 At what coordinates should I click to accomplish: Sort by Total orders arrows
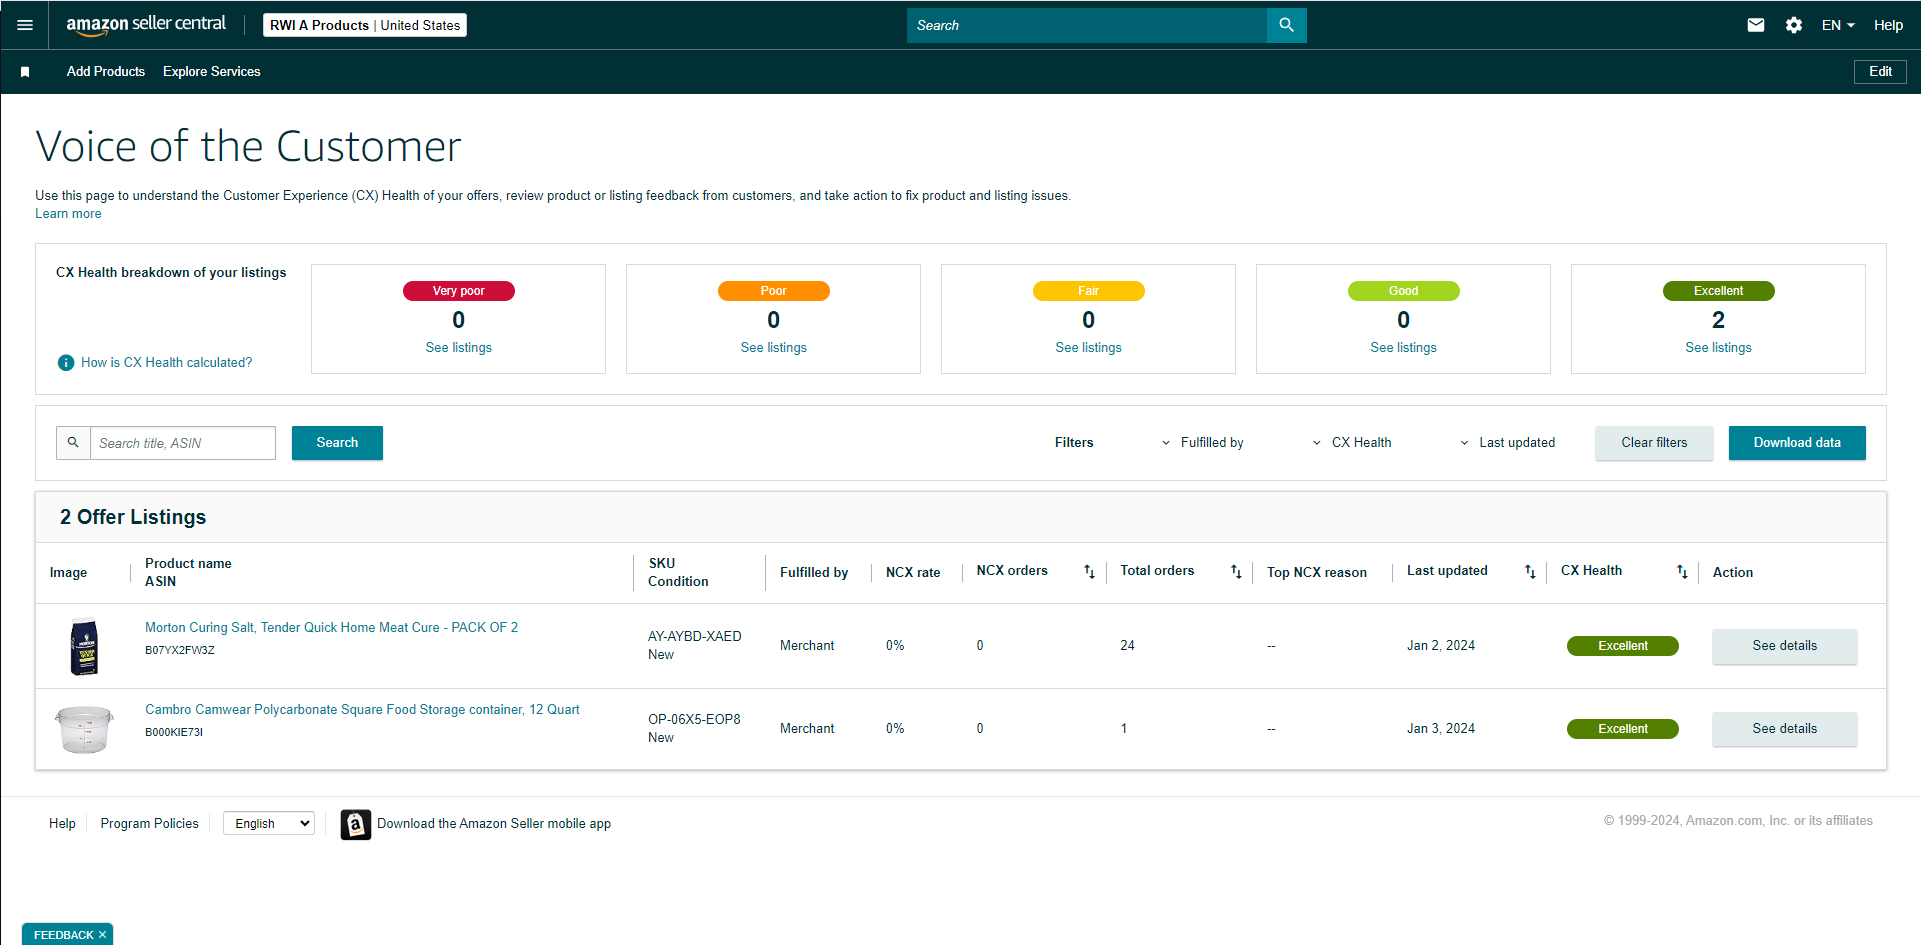point(1236,572)
